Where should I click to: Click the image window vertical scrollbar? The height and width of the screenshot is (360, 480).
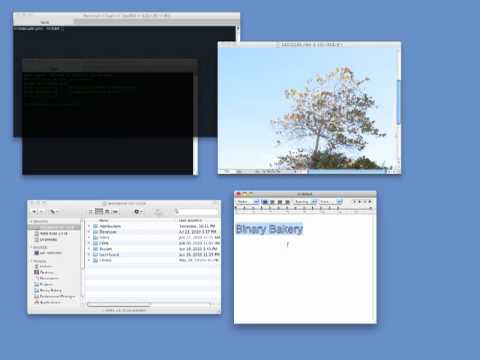click(x=398, y=102)
